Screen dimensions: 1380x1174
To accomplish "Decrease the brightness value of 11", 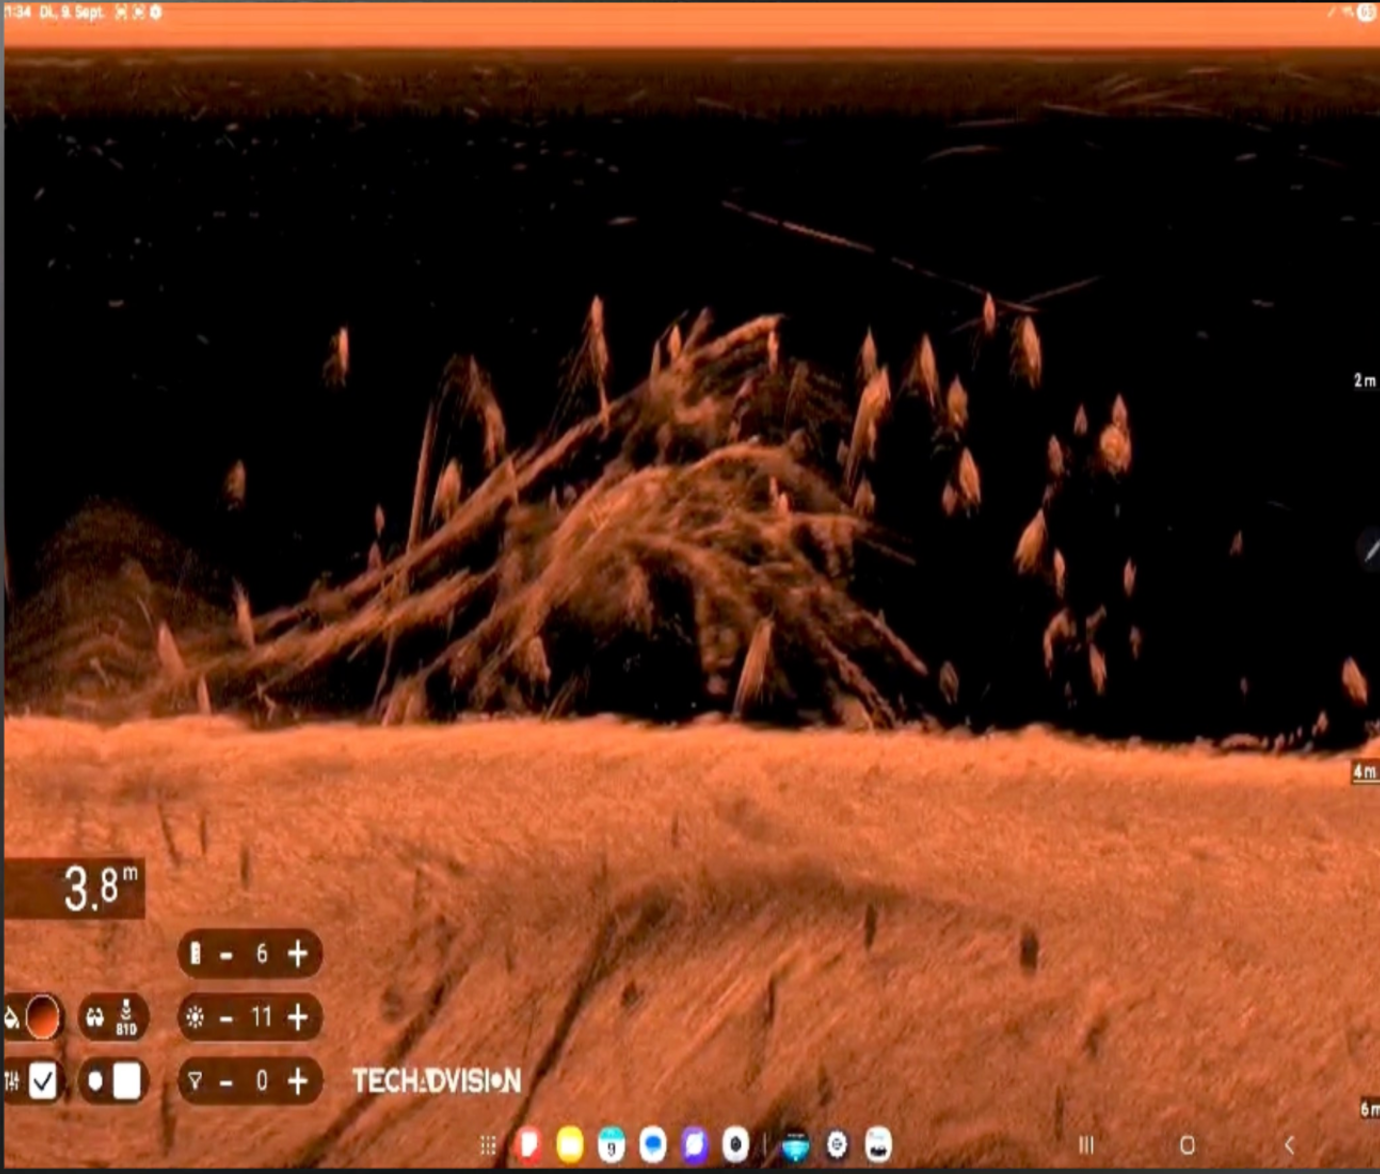I will (x=226, y=1018).
